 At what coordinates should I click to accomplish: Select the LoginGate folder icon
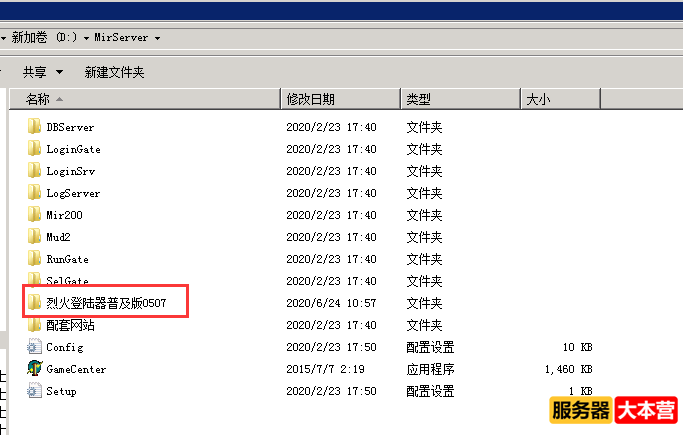point(34,148)
